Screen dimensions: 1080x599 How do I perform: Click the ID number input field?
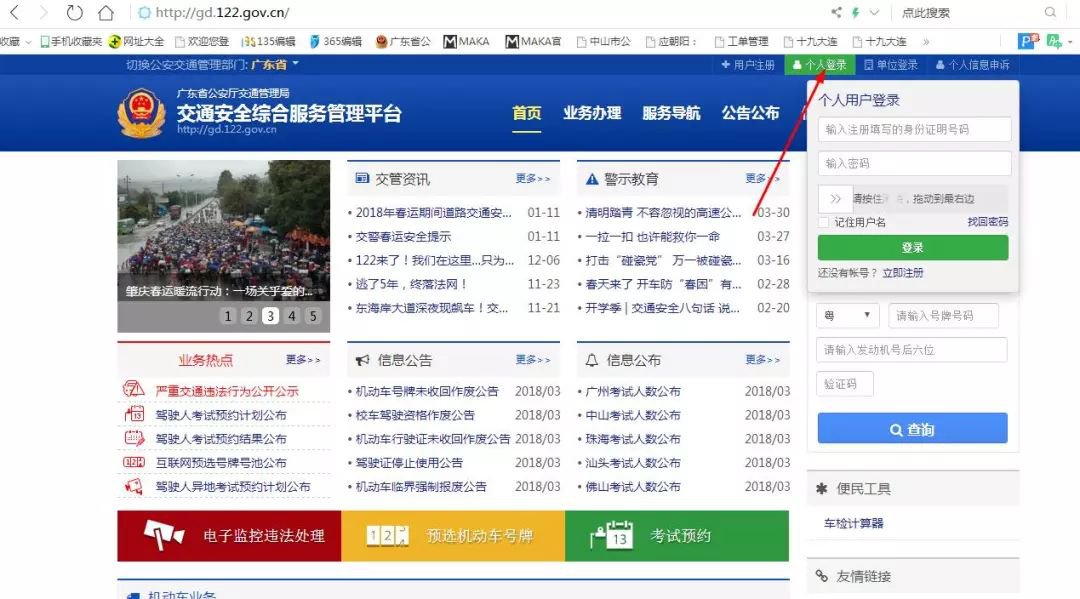pos(914,130)
